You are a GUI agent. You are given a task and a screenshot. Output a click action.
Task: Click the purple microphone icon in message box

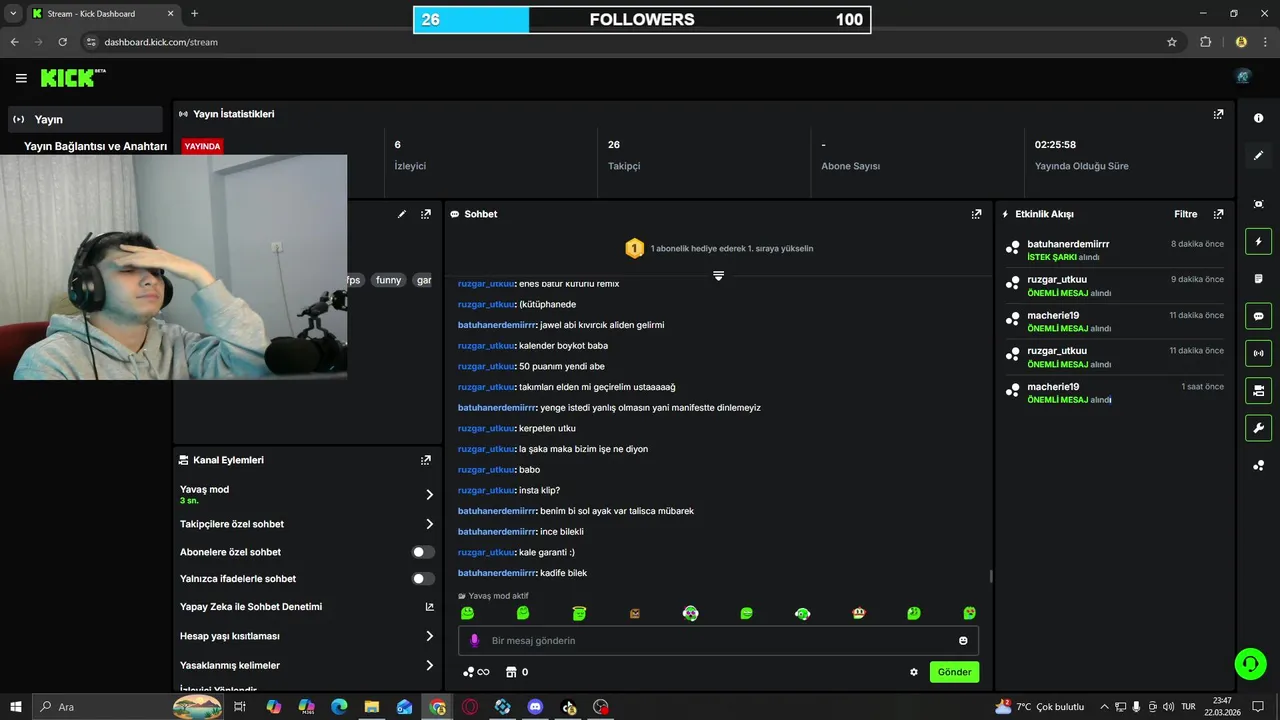tap(474, 641)
